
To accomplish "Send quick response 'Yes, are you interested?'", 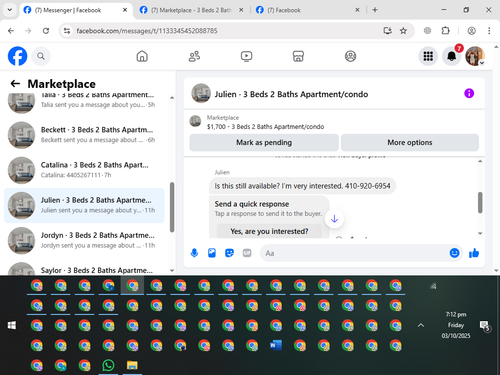I will point(269,231).
